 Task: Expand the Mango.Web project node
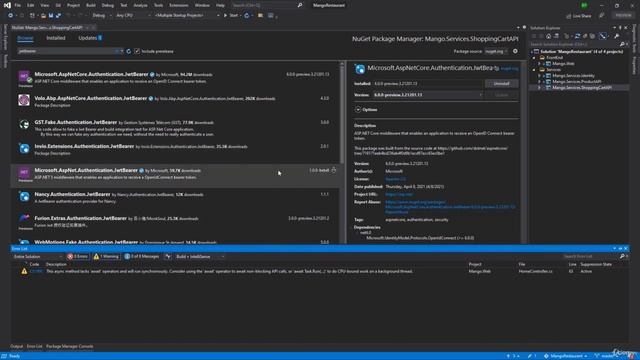tap(539, 64)
